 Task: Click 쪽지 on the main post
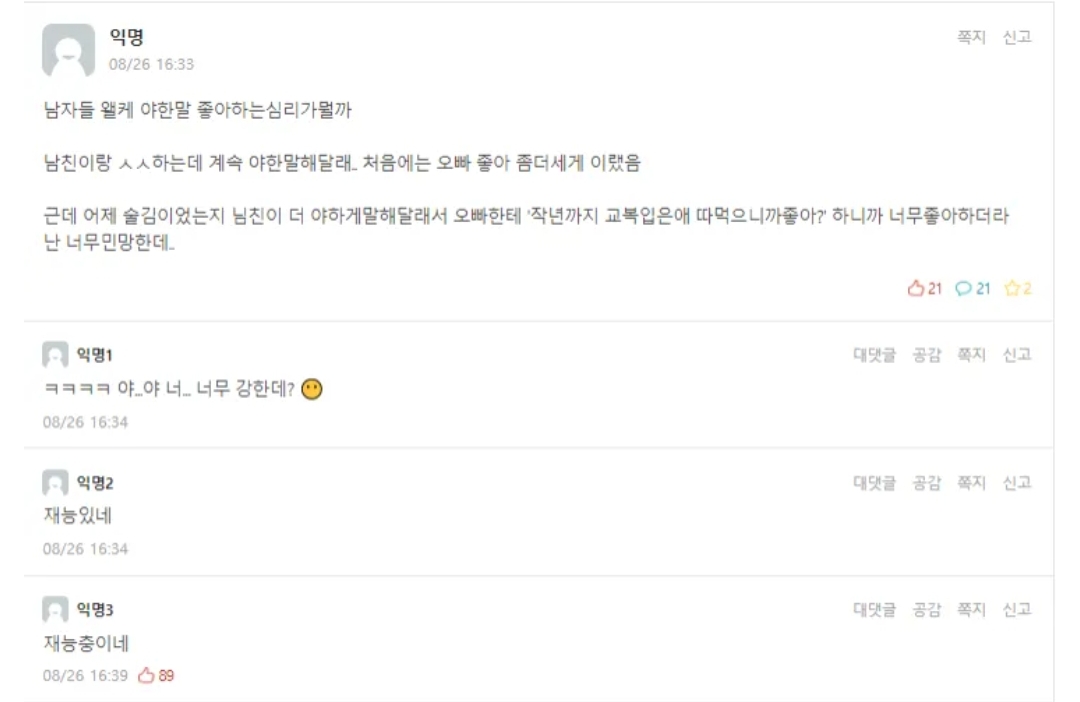click(x=971, y=37)
